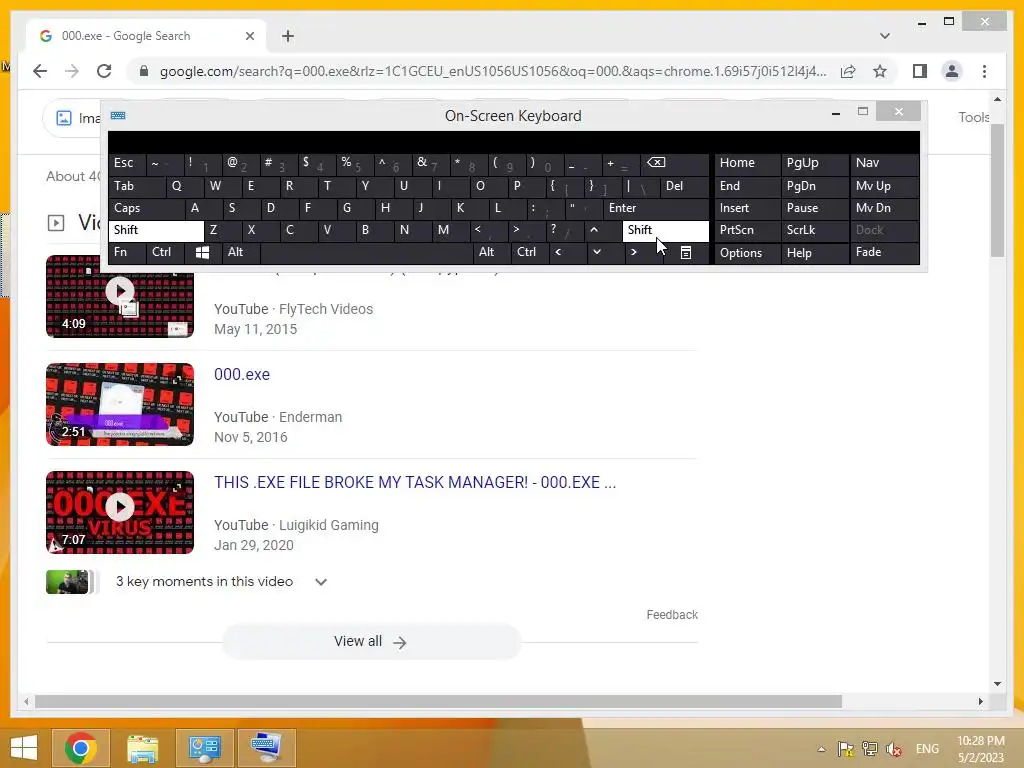This screenshot has height=768, width=1024.
Task: Toggle the Nav key
Action: point(884,163)
